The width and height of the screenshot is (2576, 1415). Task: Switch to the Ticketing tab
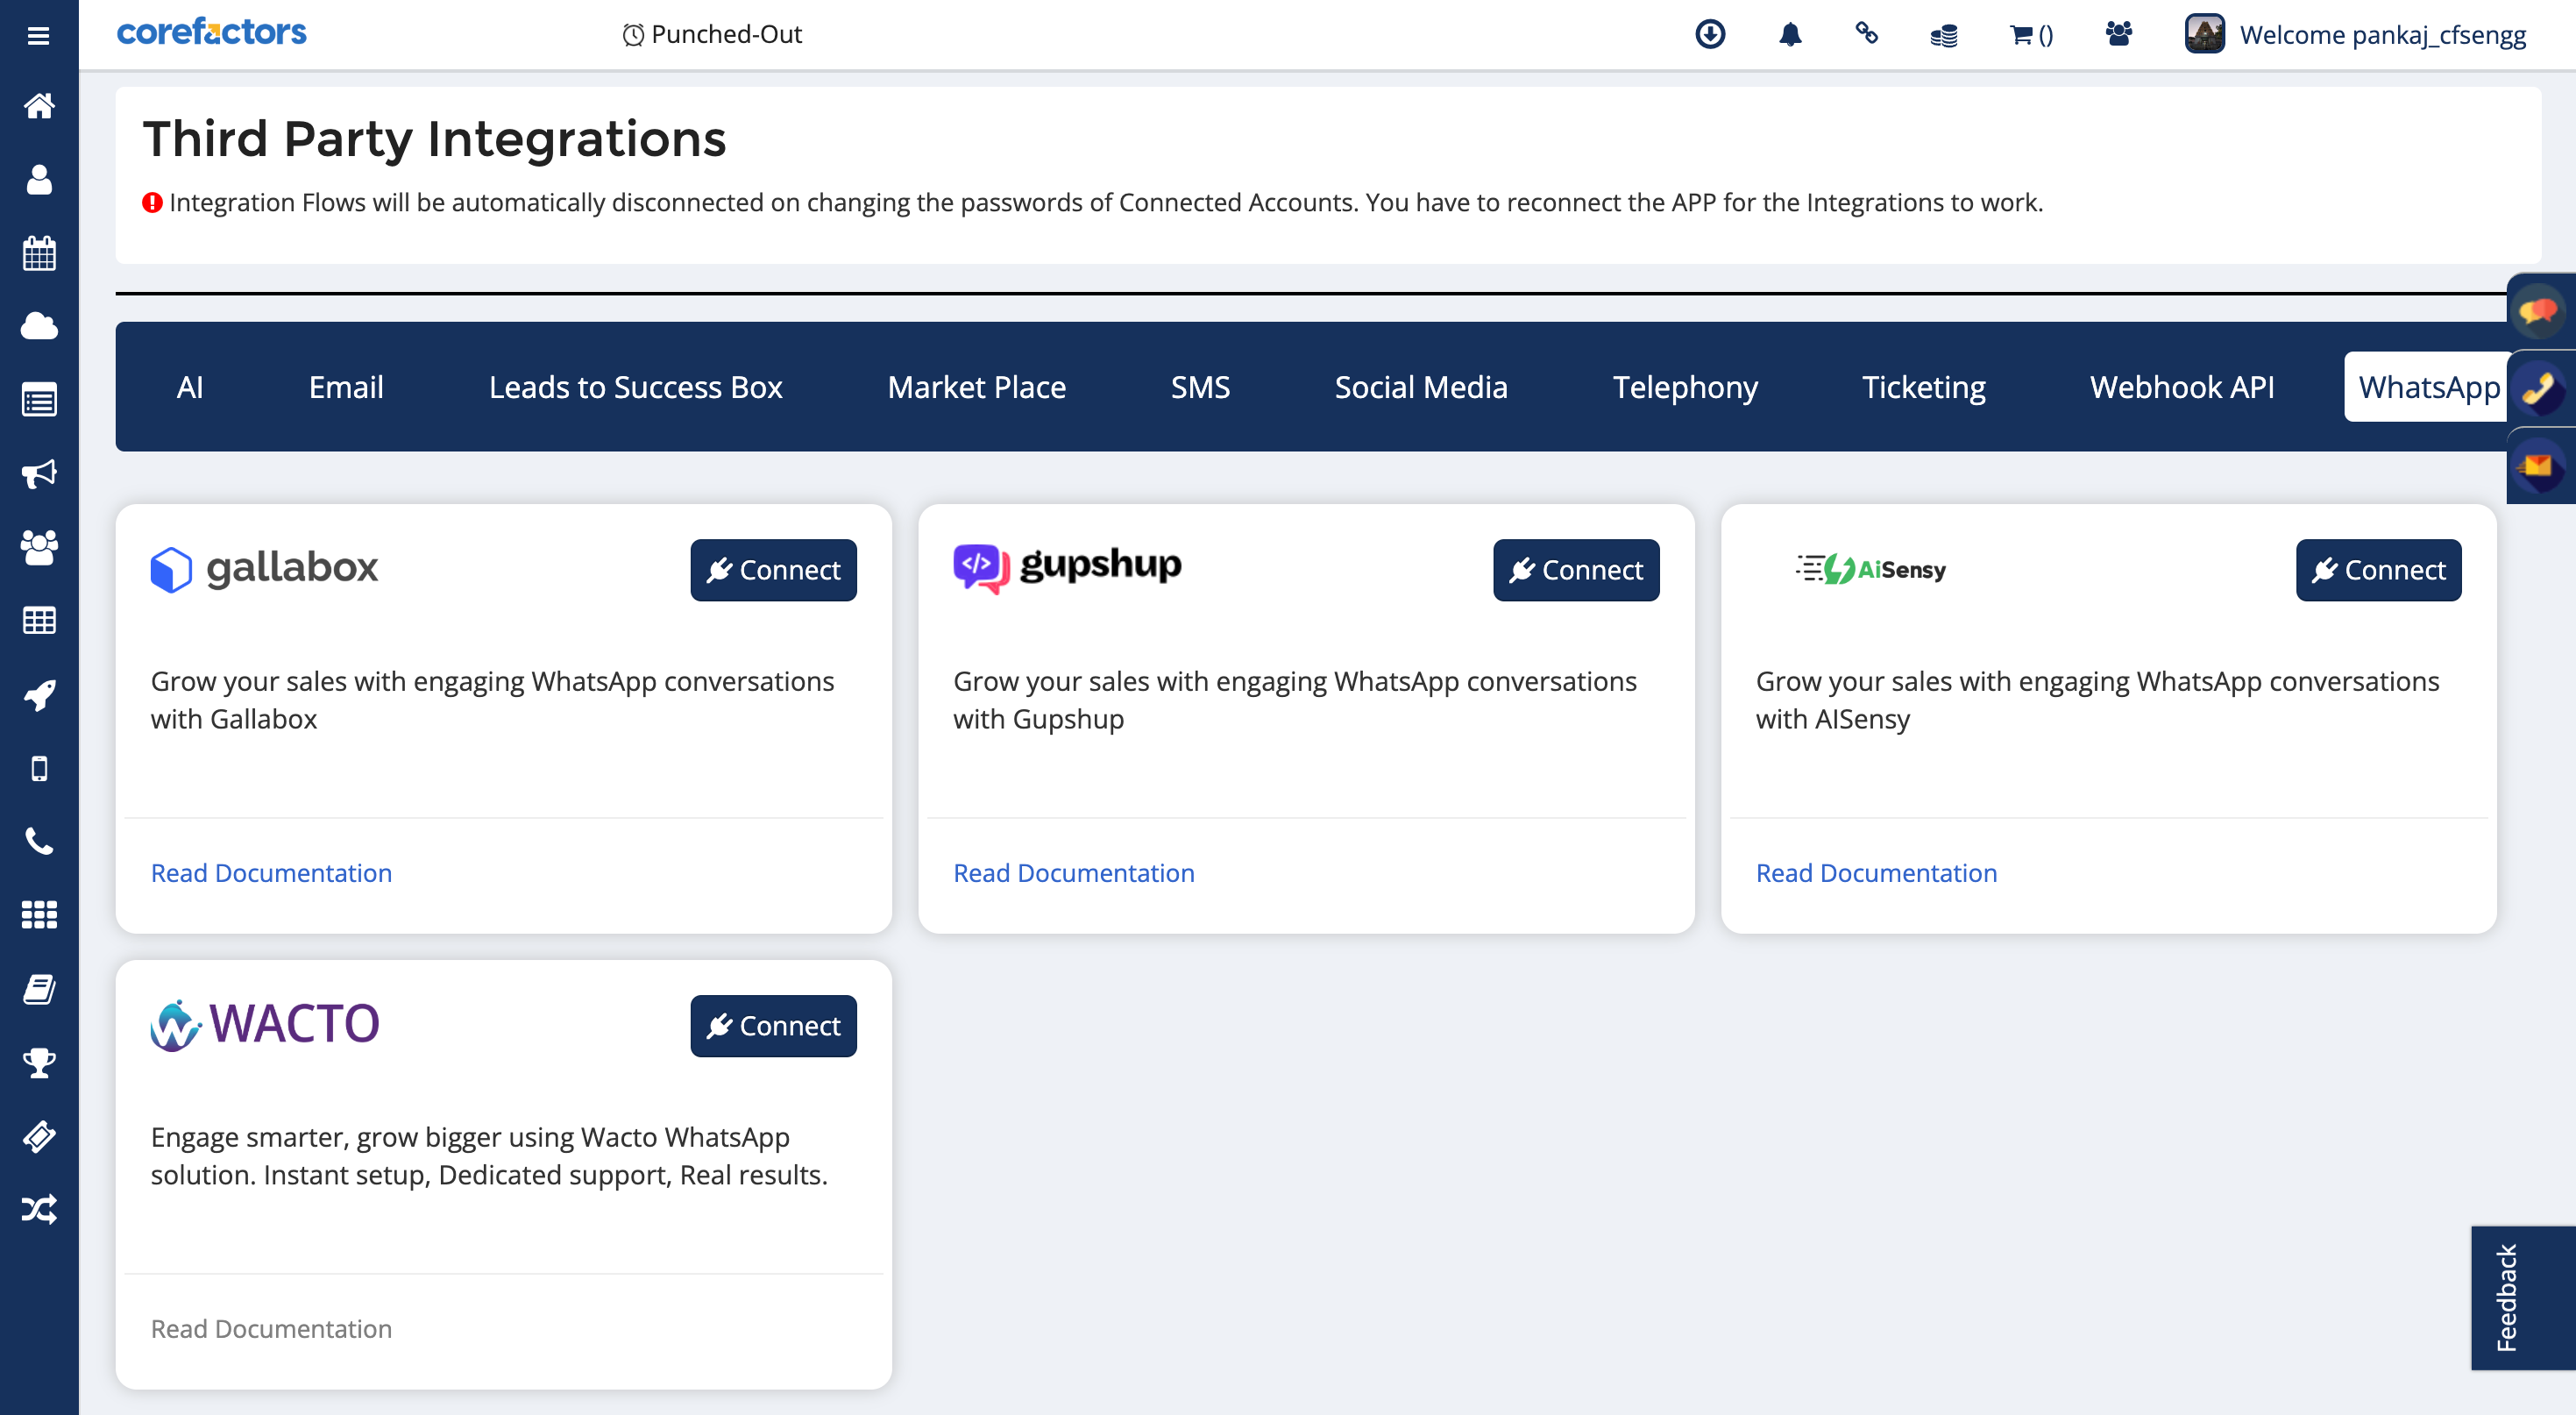point(1923,387)
